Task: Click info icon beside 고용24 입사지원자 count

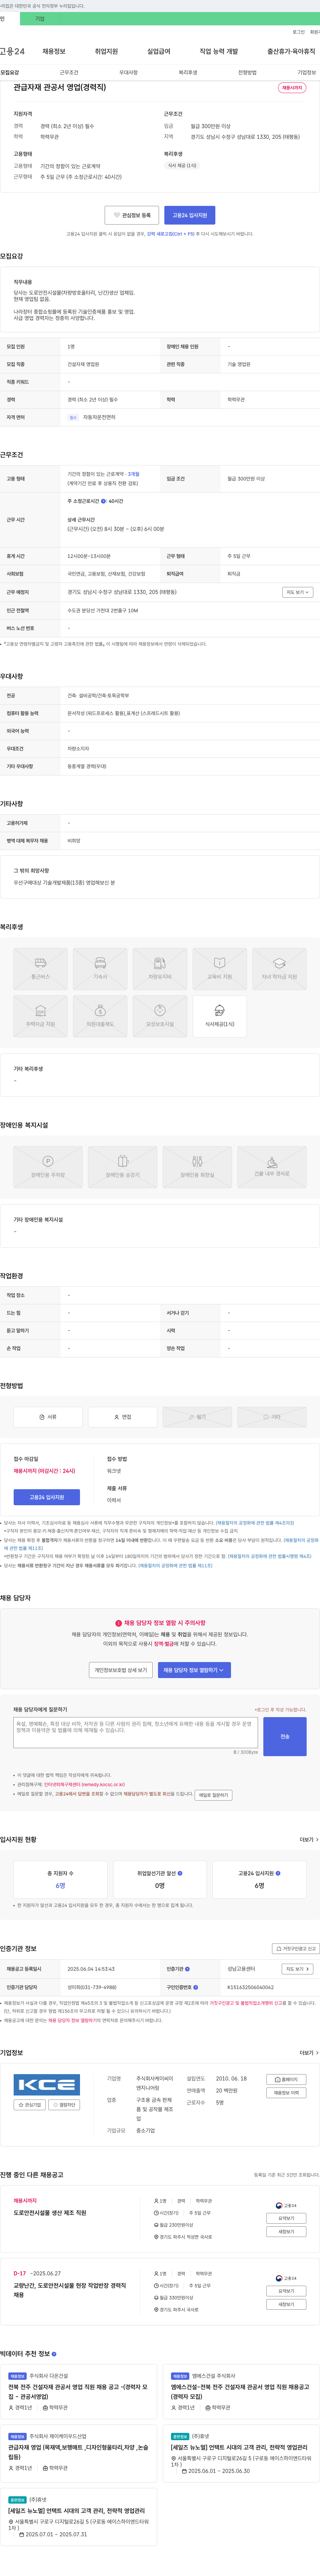Action: click(x=278, y=1873)
